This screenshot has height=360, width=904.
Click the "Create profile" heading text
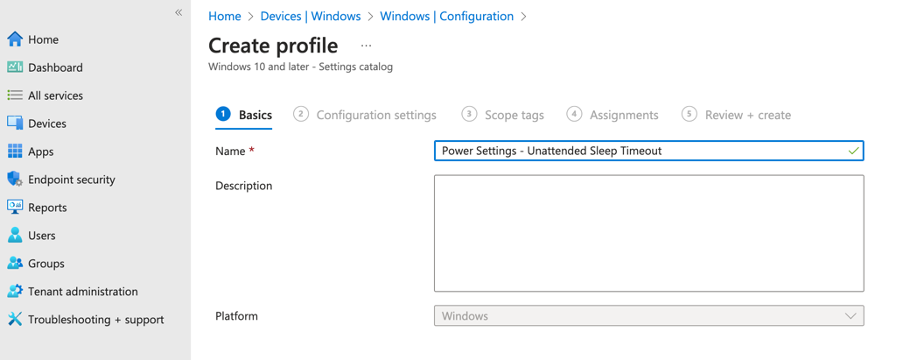273,46
